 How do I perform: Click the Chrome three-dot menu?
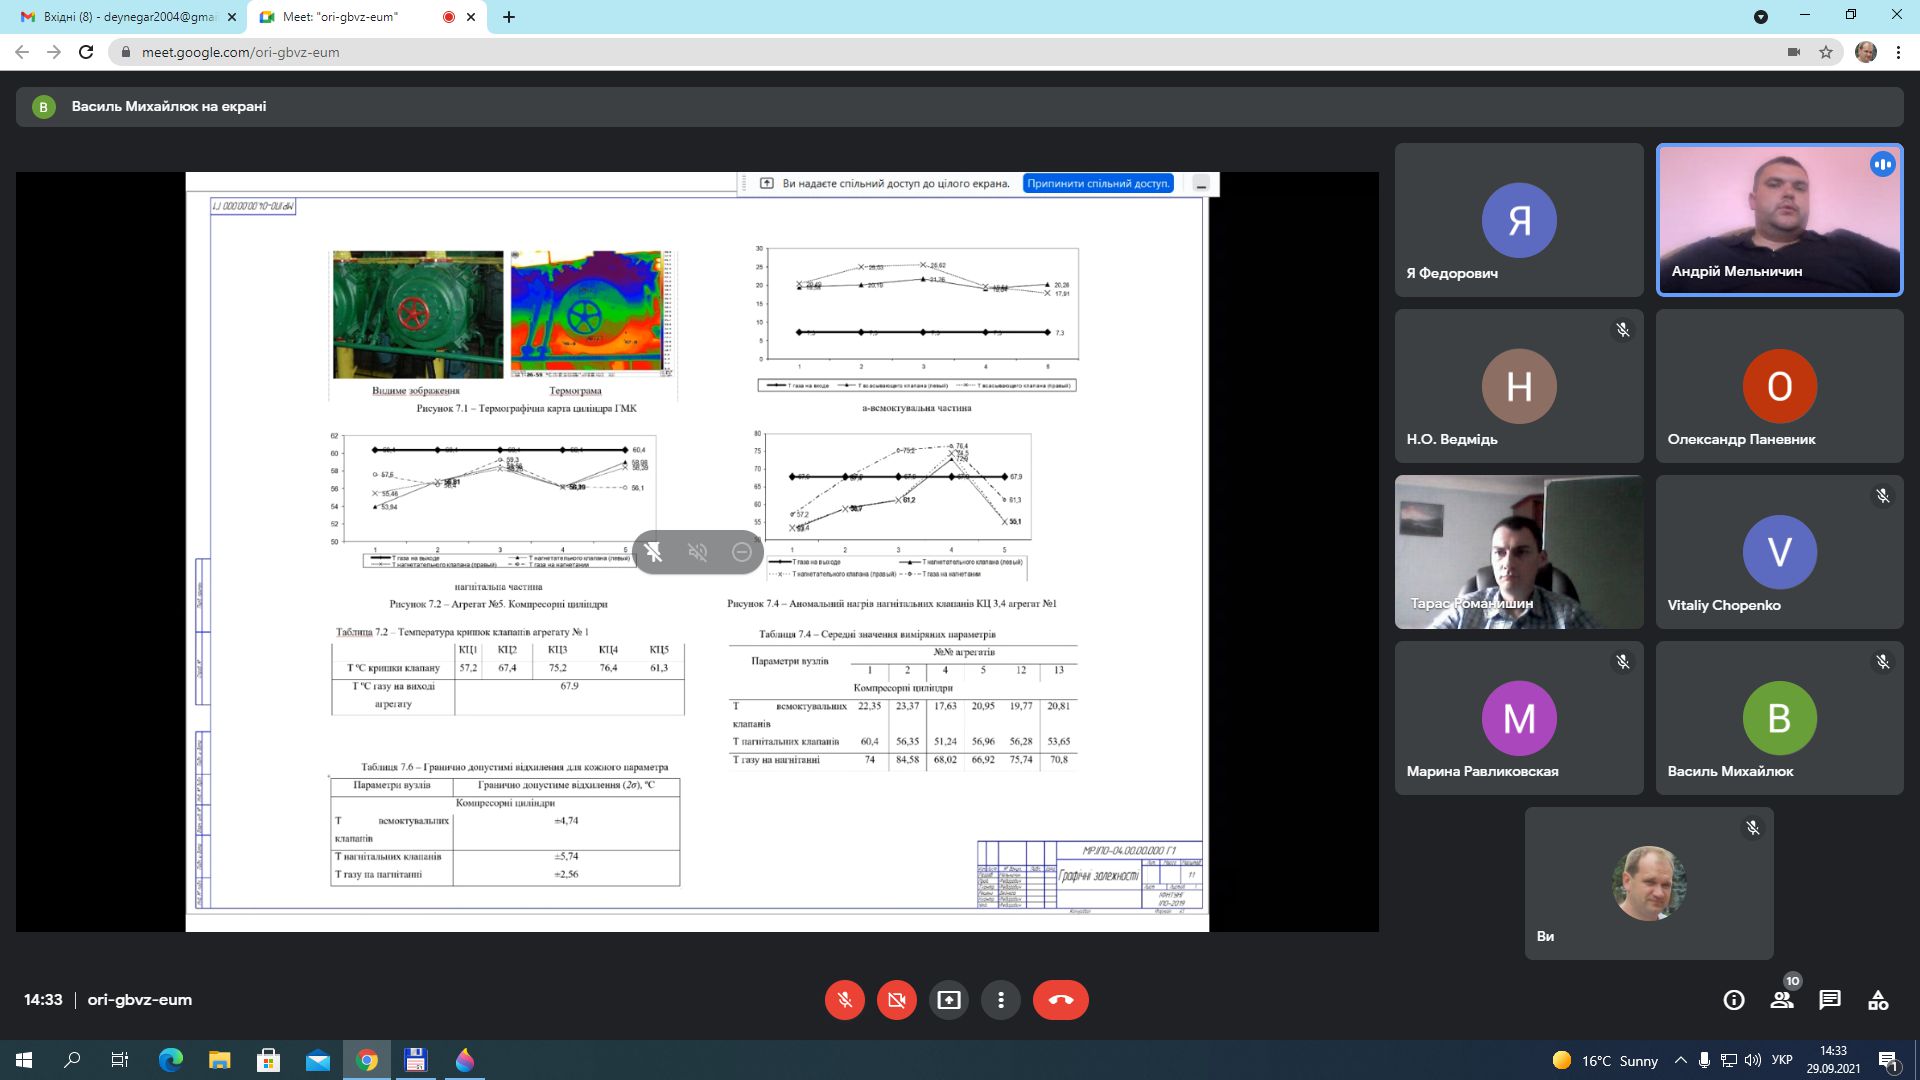click(1898, 52)
